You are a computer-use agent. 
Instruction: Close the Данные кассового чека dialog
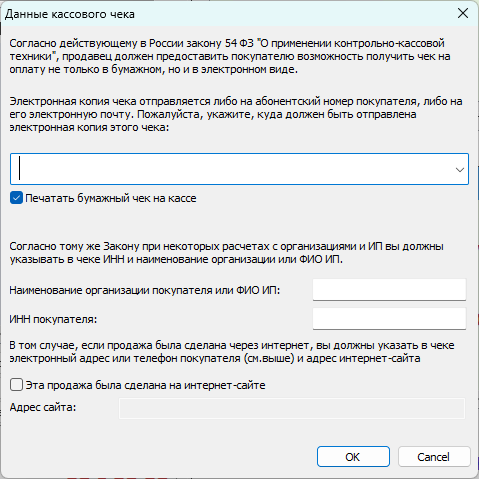pos(463,13)
